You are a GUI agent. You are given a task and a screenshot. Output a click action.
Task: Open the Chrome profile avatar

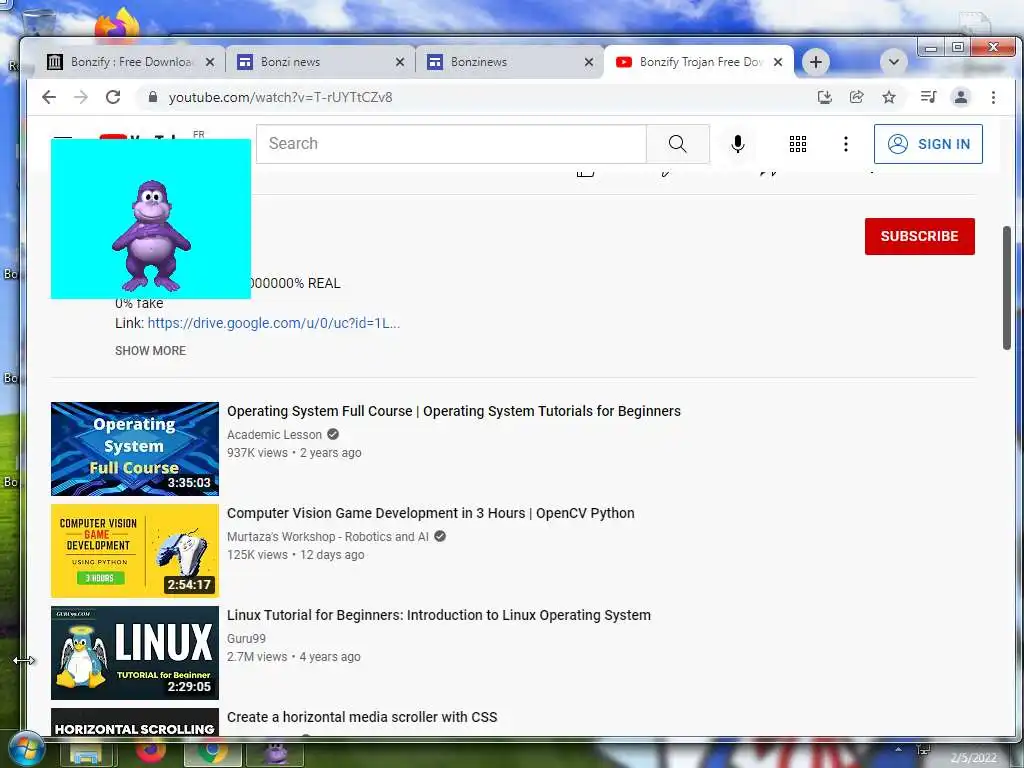click(961, 97)
